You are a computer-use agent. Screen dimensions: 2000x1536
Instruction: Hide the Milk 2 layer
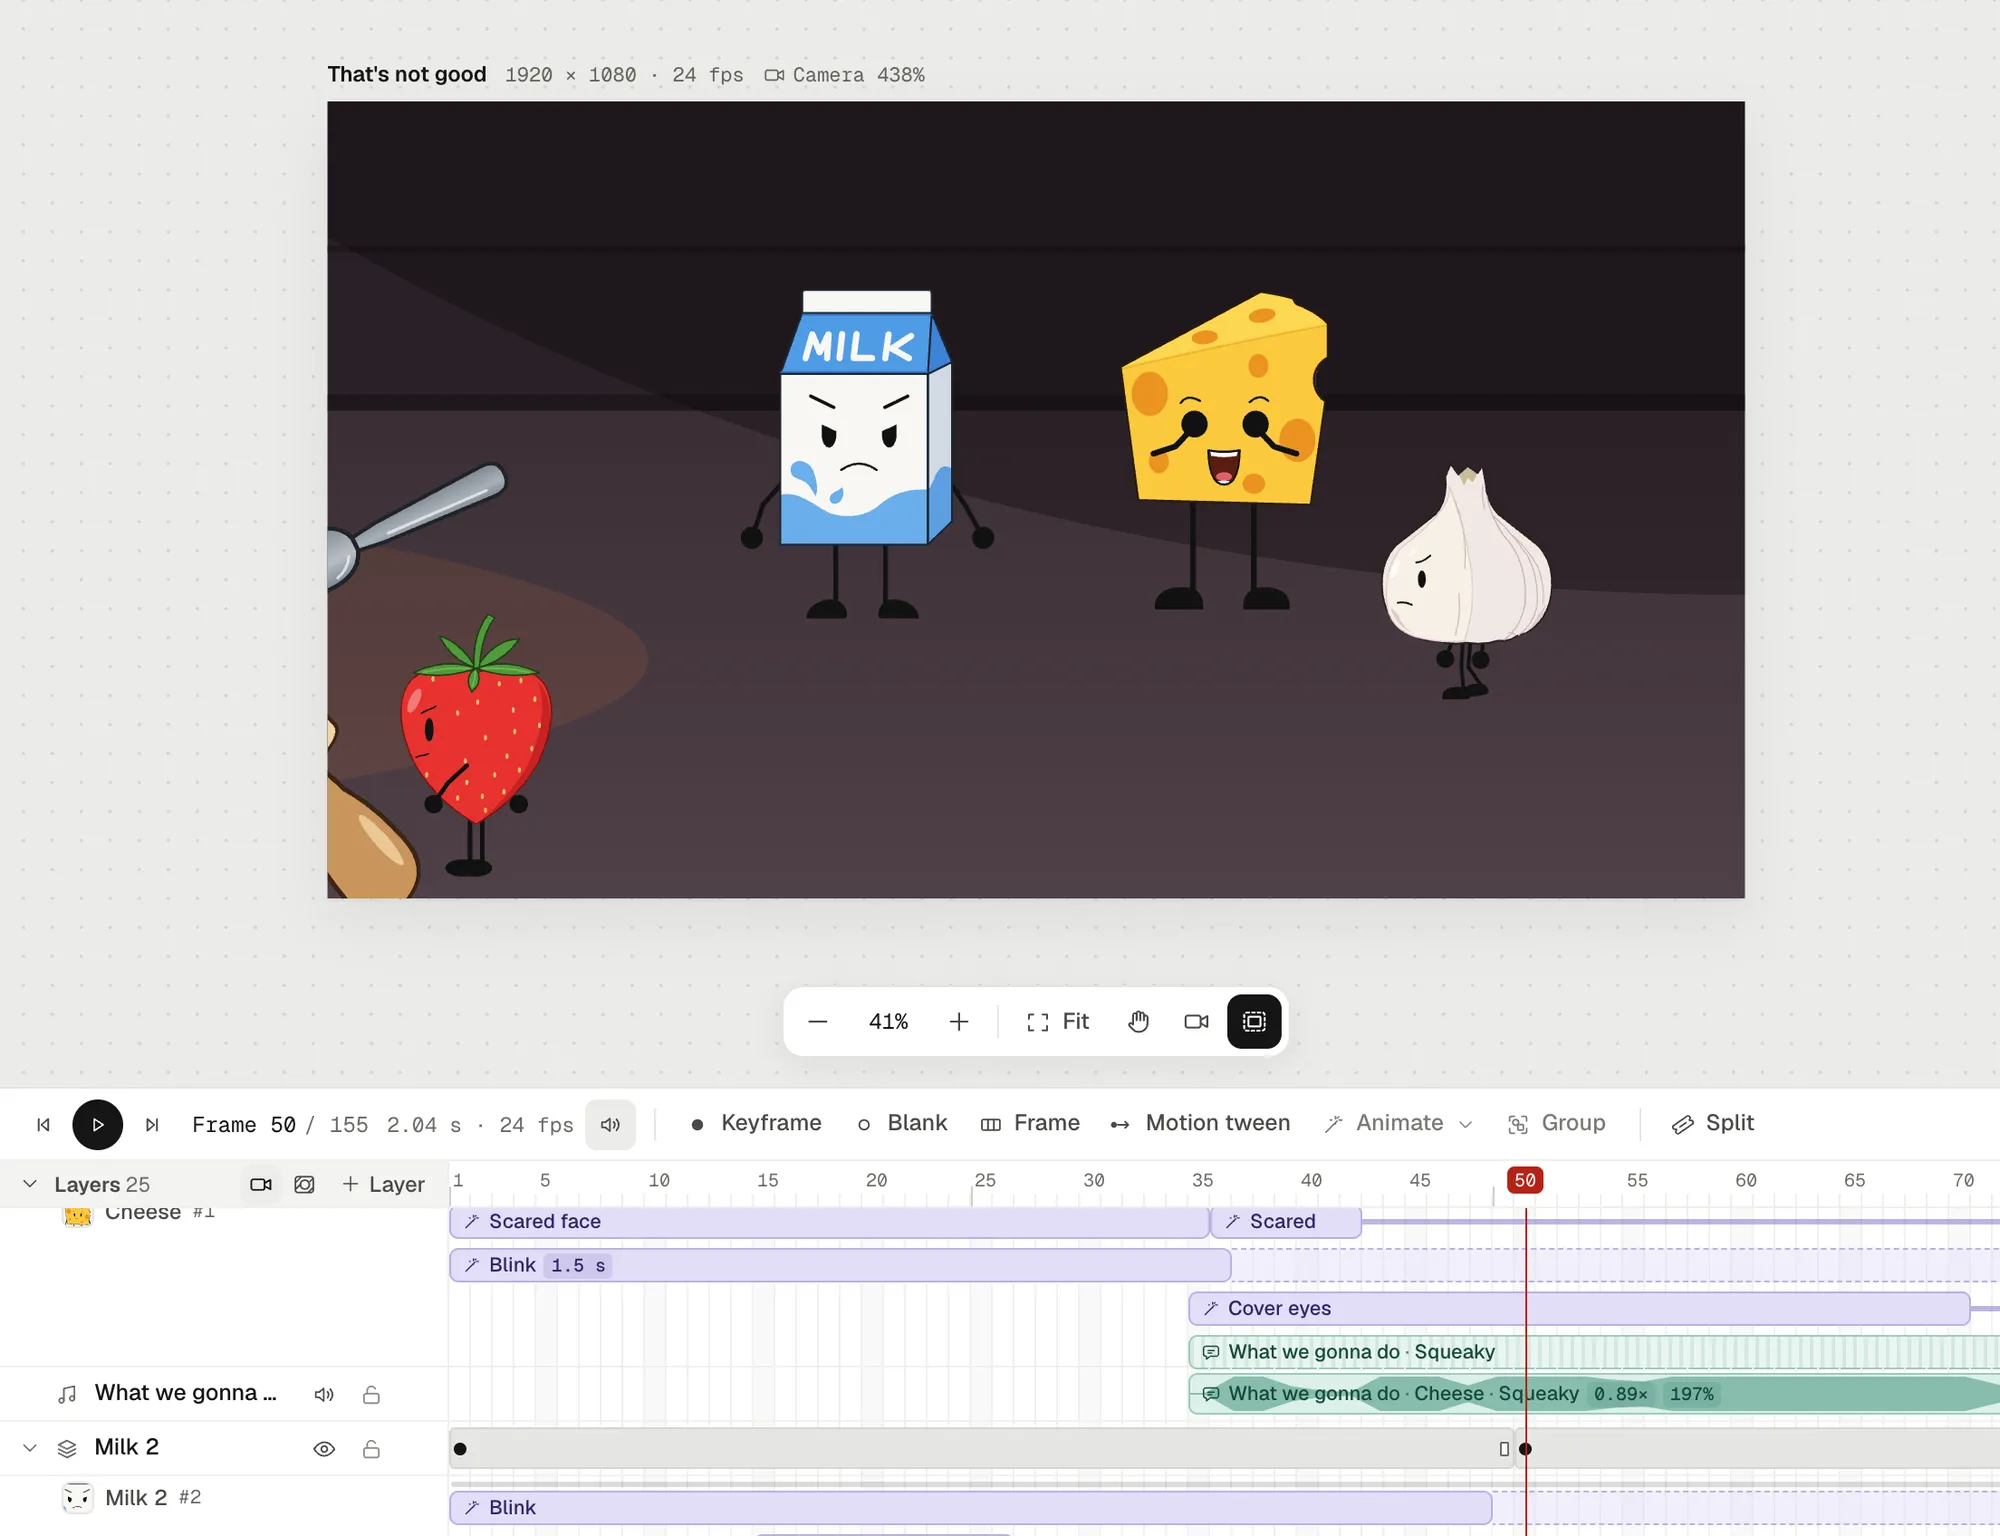pyautogui.click(x=324, y=1449)
